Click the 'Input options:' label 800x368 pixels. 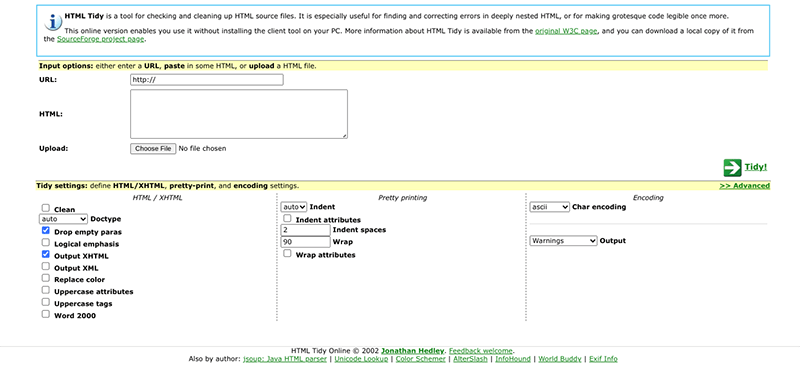(66, 66)
